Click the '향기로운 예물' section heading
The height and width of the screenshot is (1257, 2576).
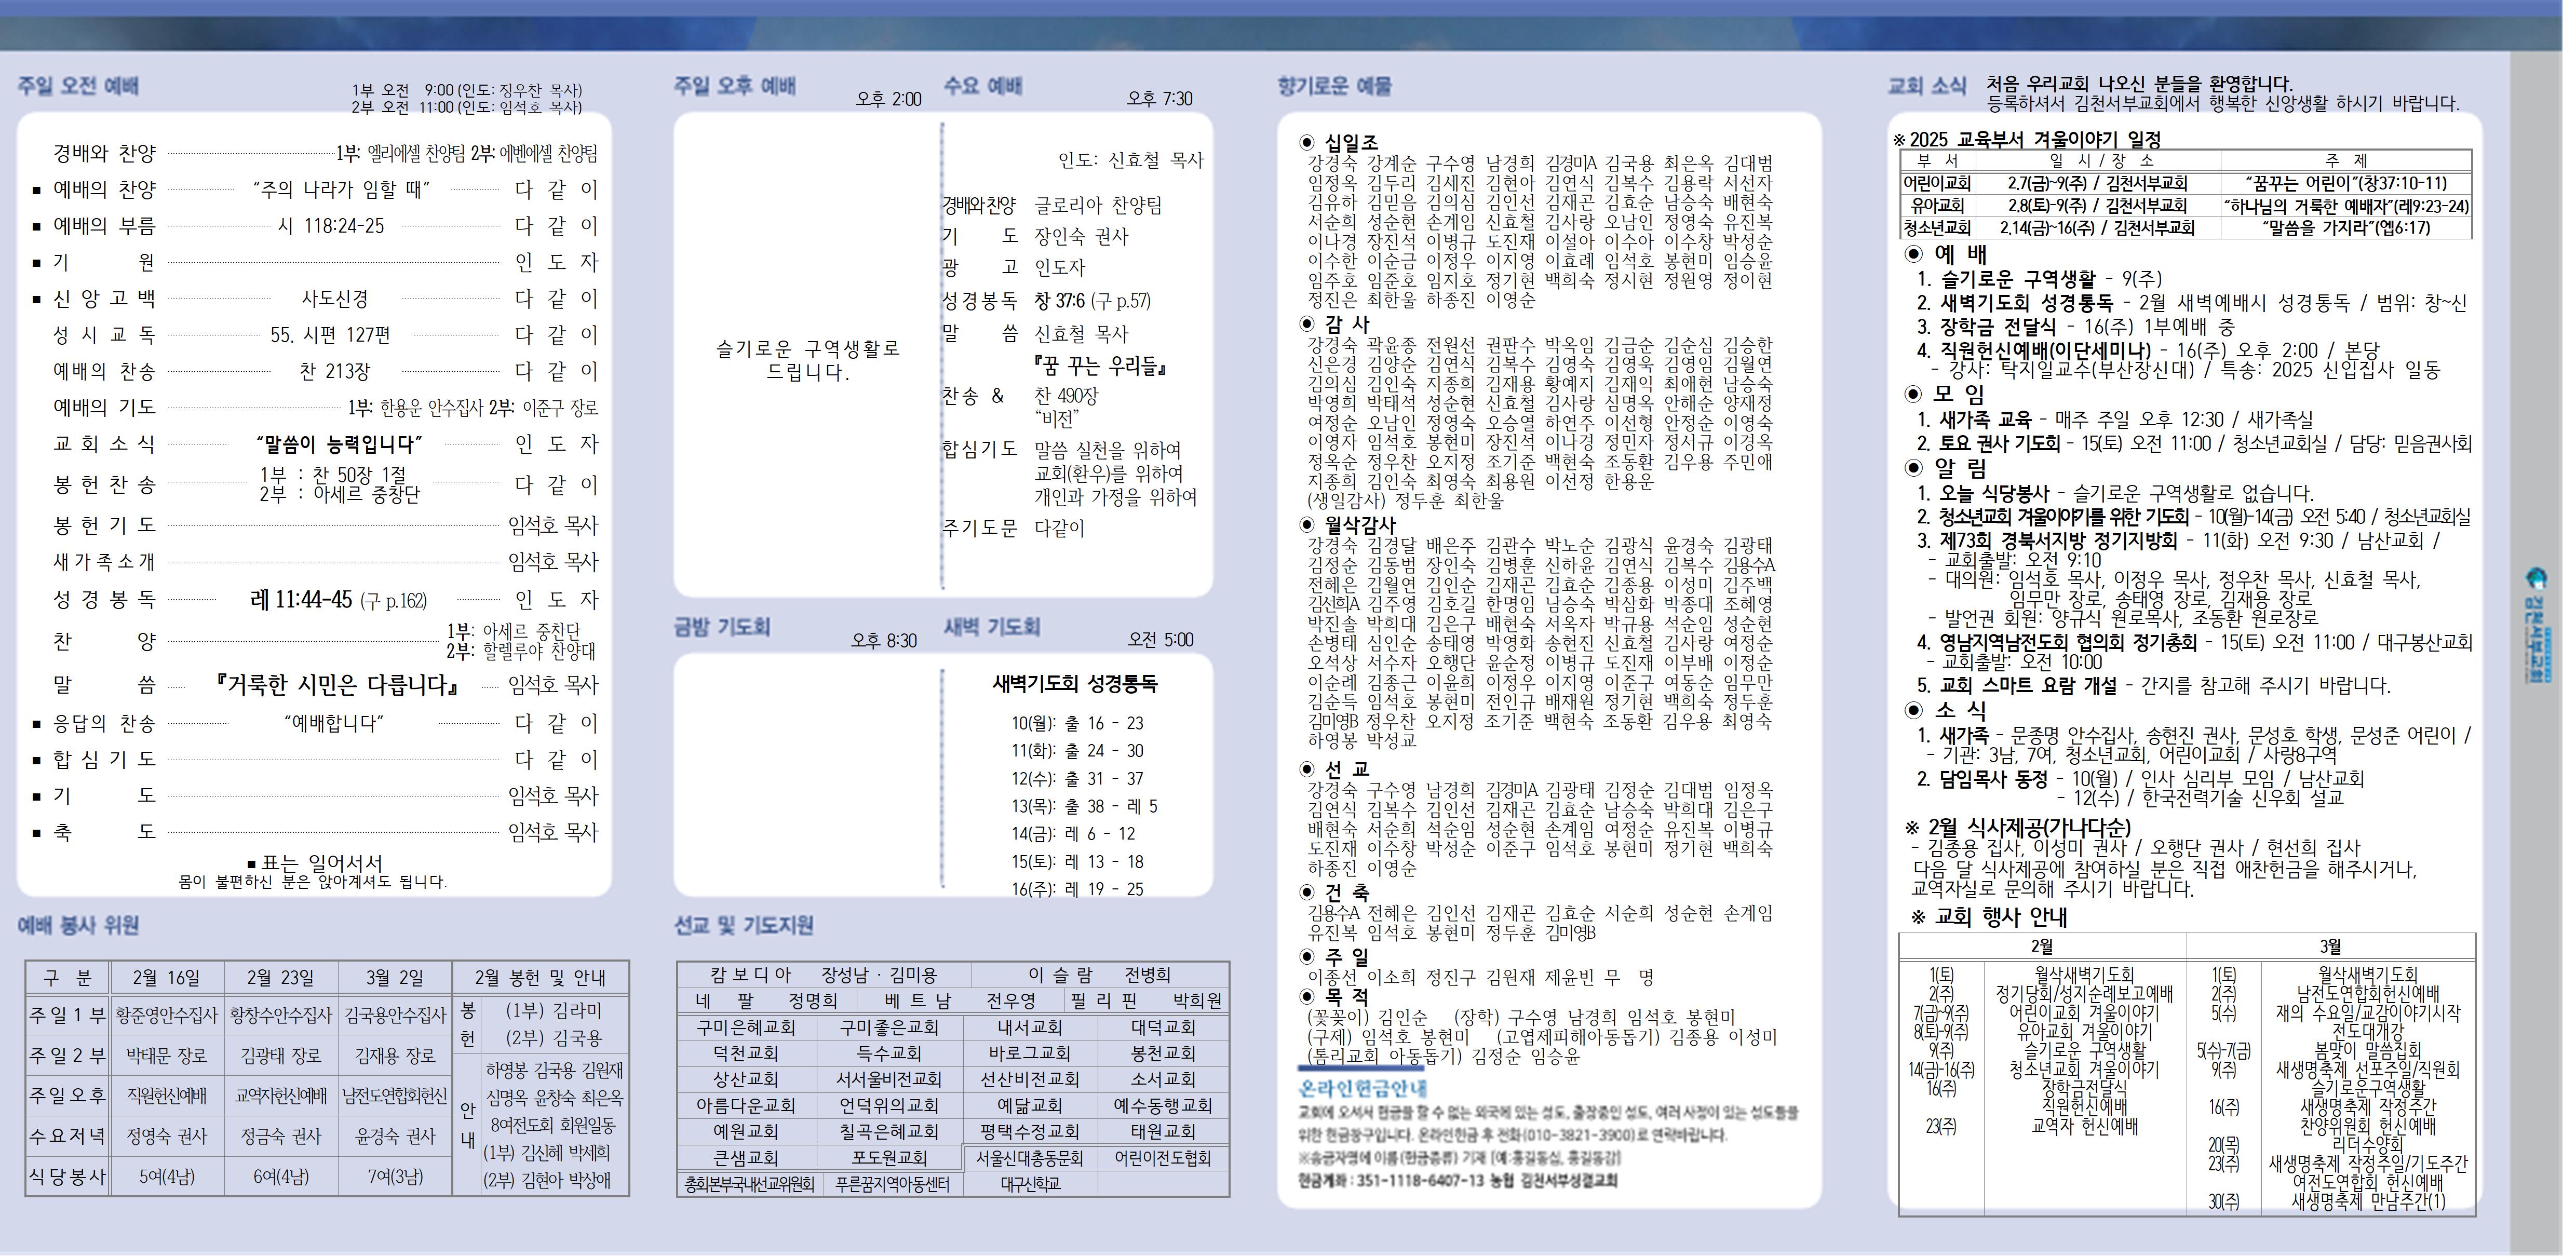click(1335, 86)
